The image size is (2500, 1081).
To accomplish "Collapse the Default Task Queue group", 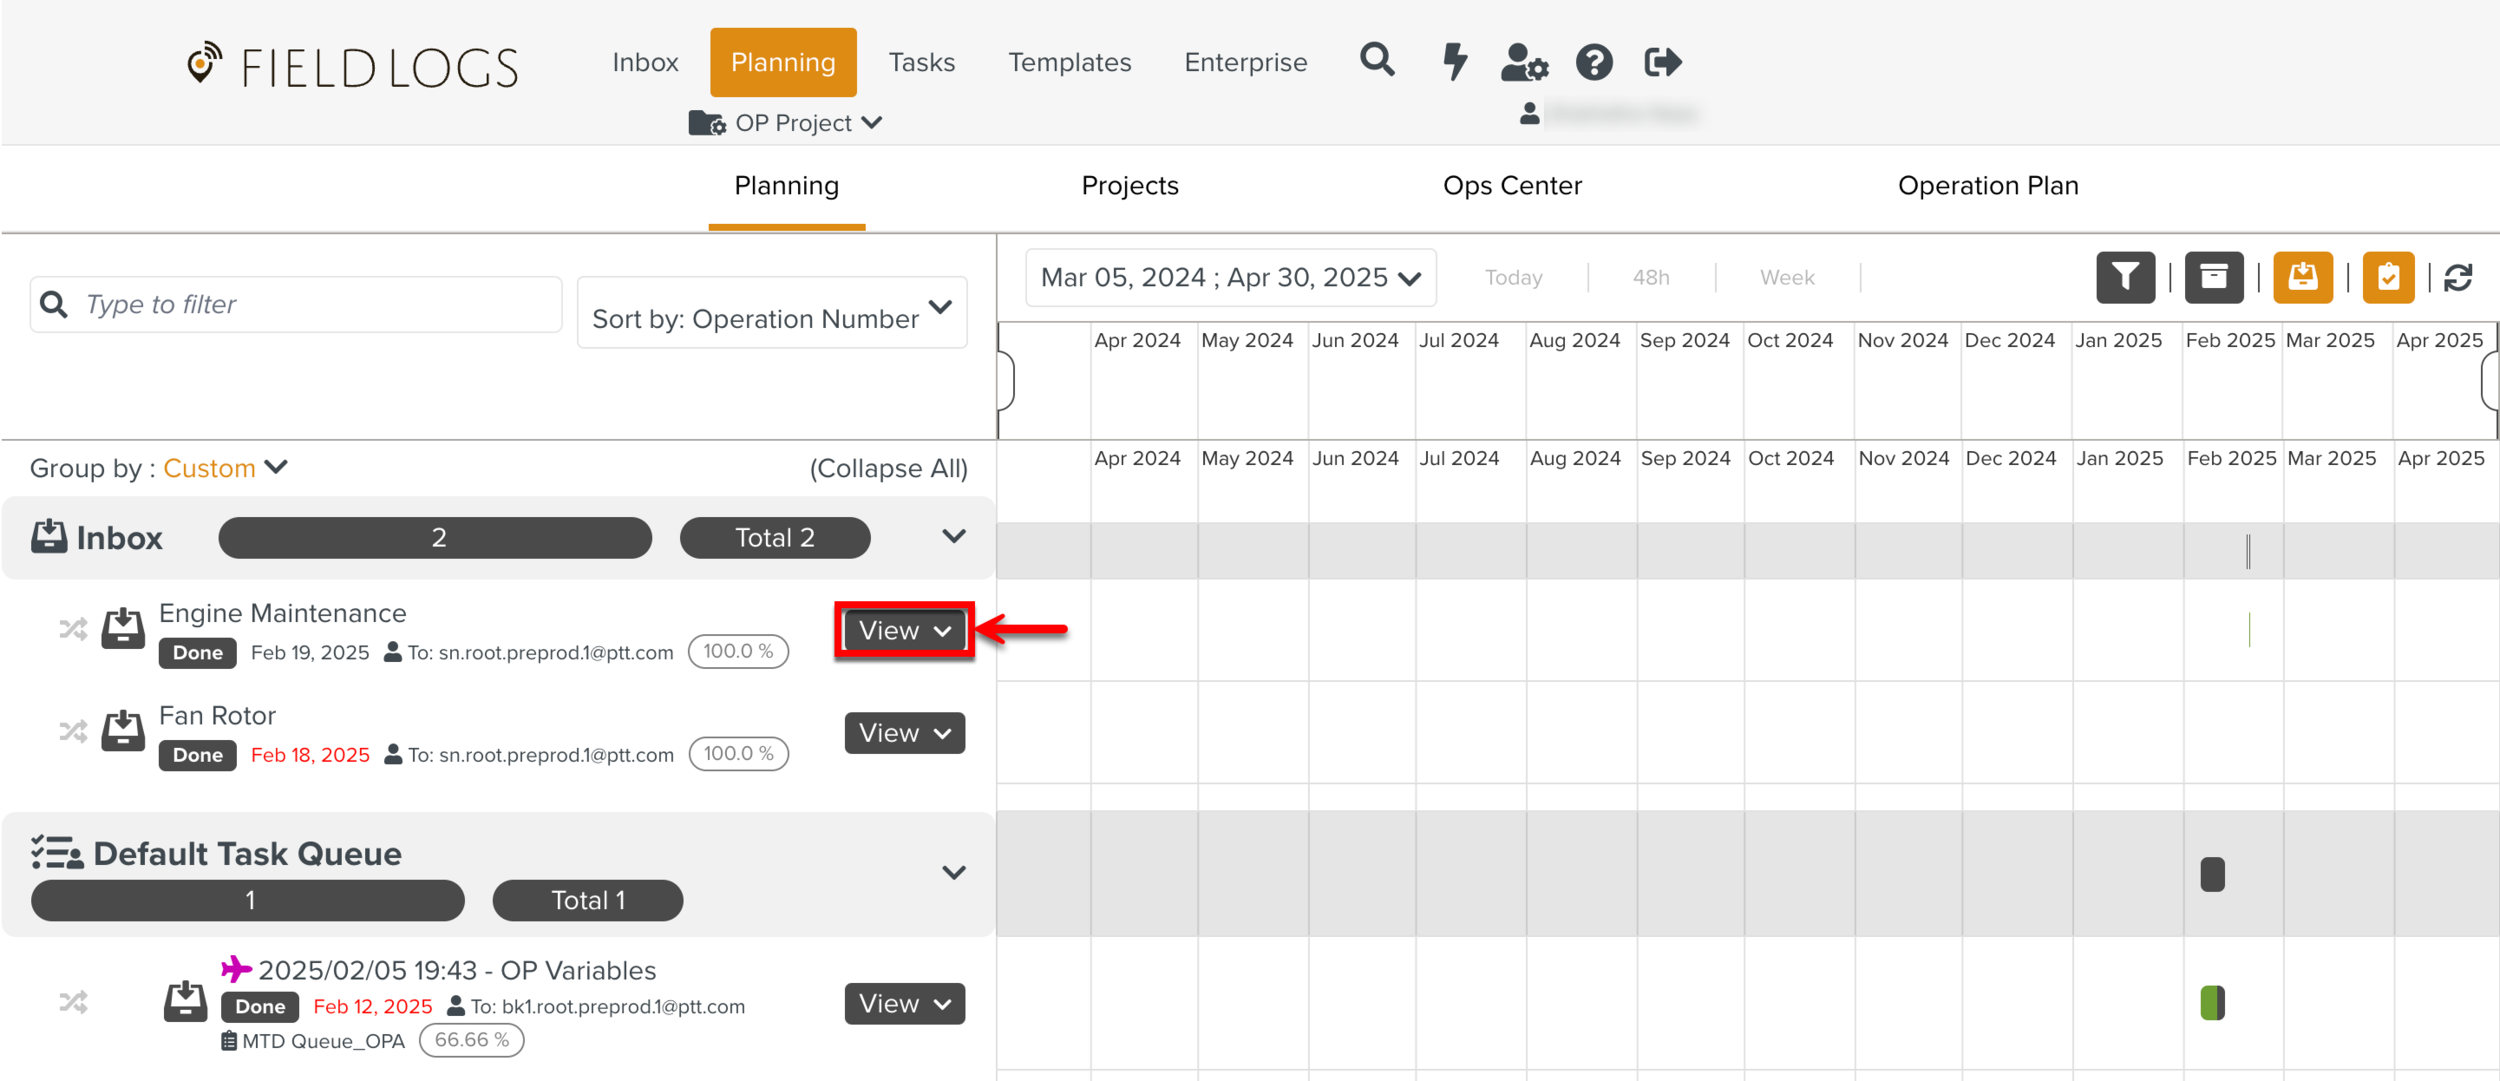I will [953, 872].
